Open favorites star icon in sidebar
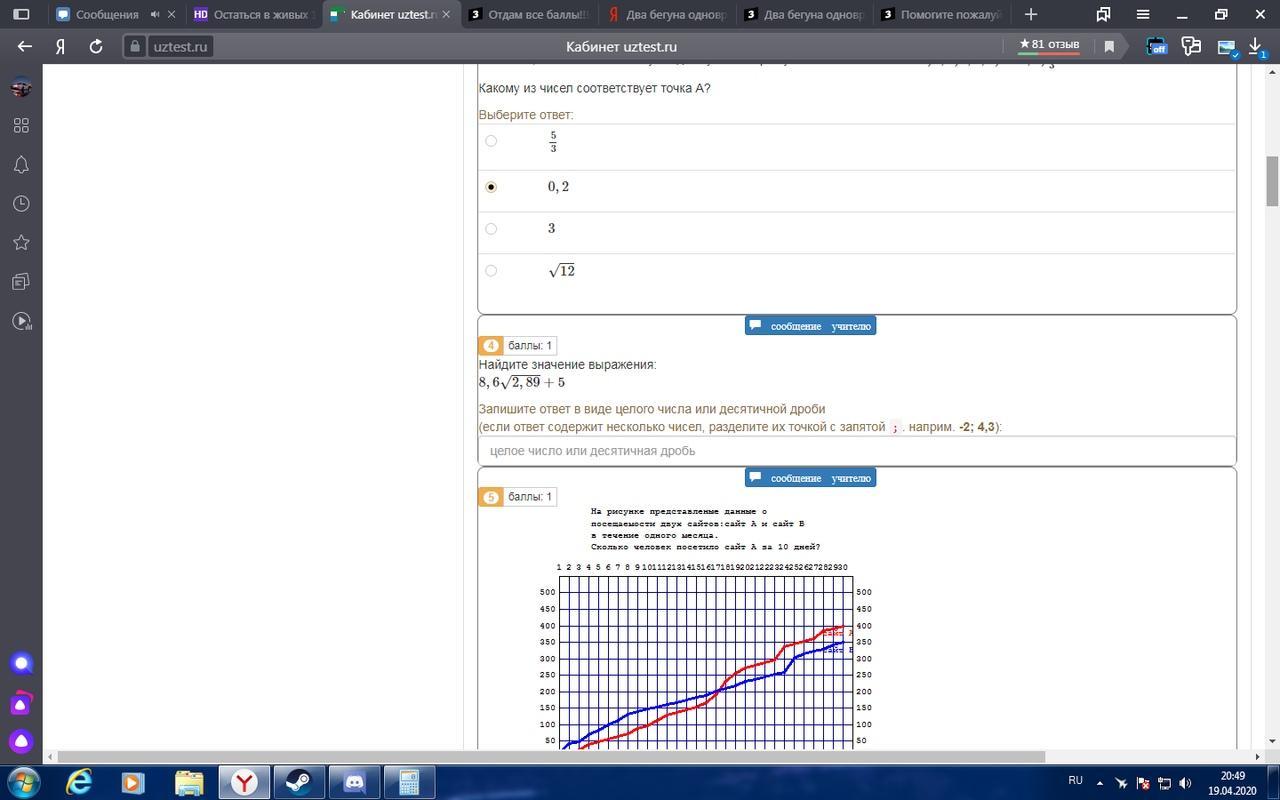 coord(21,242)
